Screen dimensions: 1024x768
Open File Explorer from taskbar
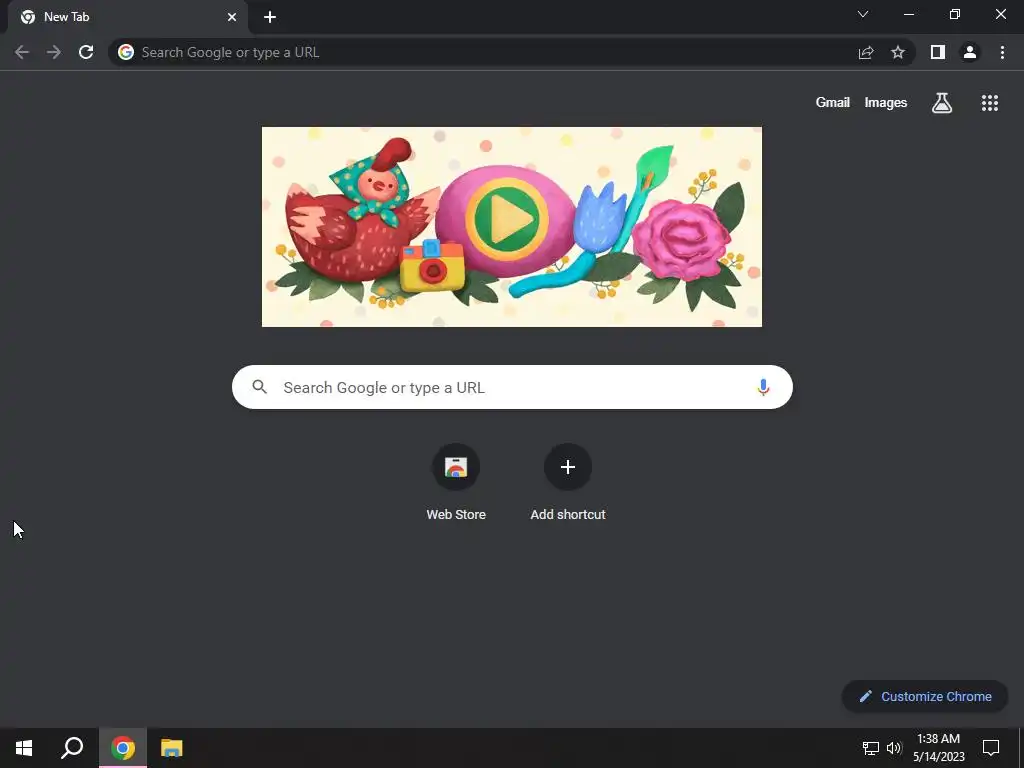[172, 748]
